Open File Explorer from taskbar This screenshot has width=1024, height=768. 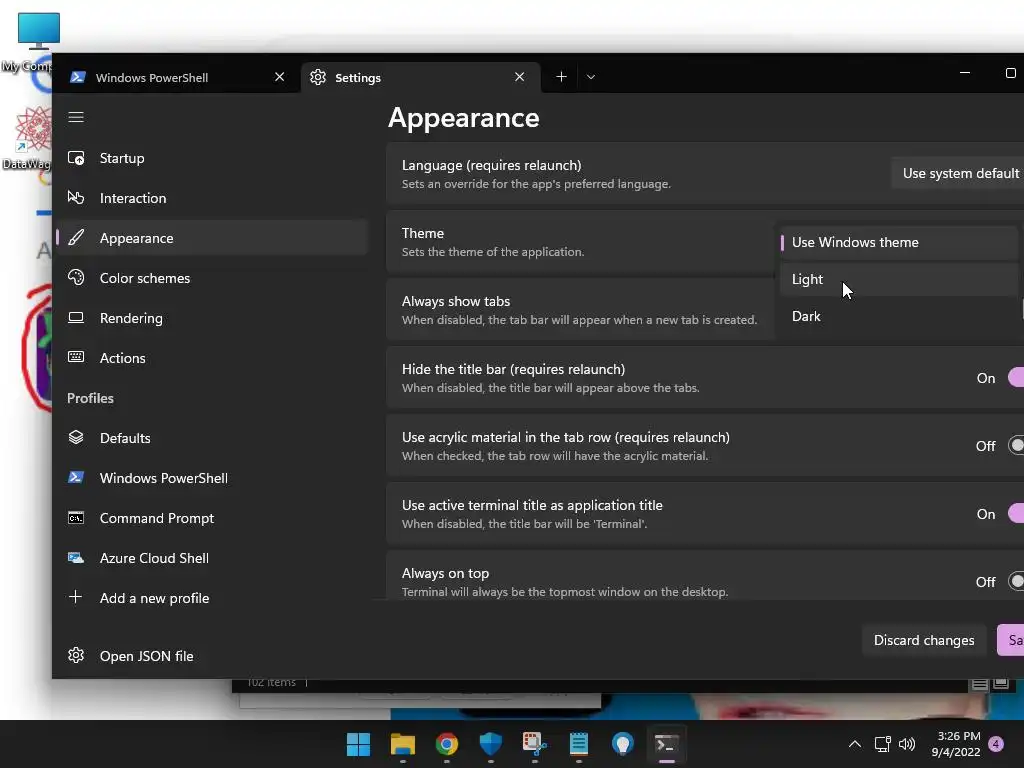coord(402,744)
